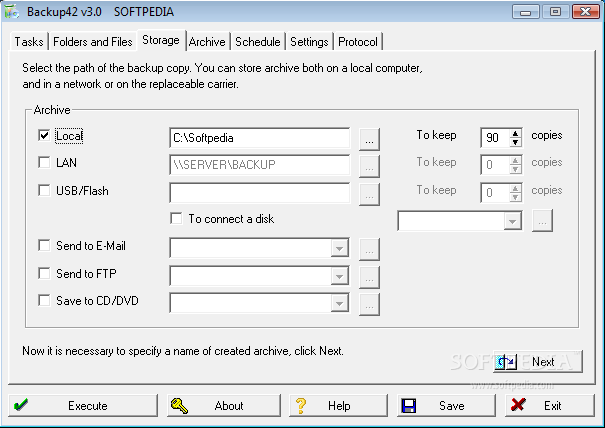
Task: Increase Local copies to keep
Action: click(515, 134)
